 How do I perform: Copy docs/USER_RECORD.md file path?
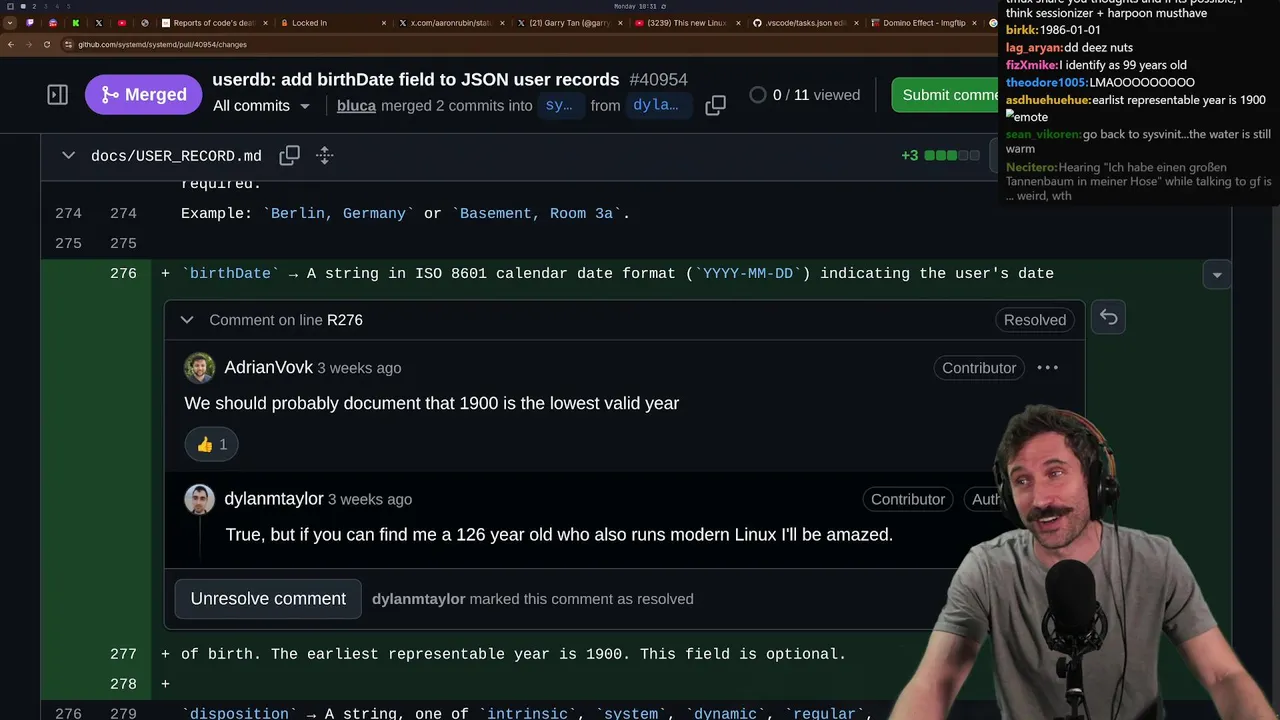(x=289, y=155)
